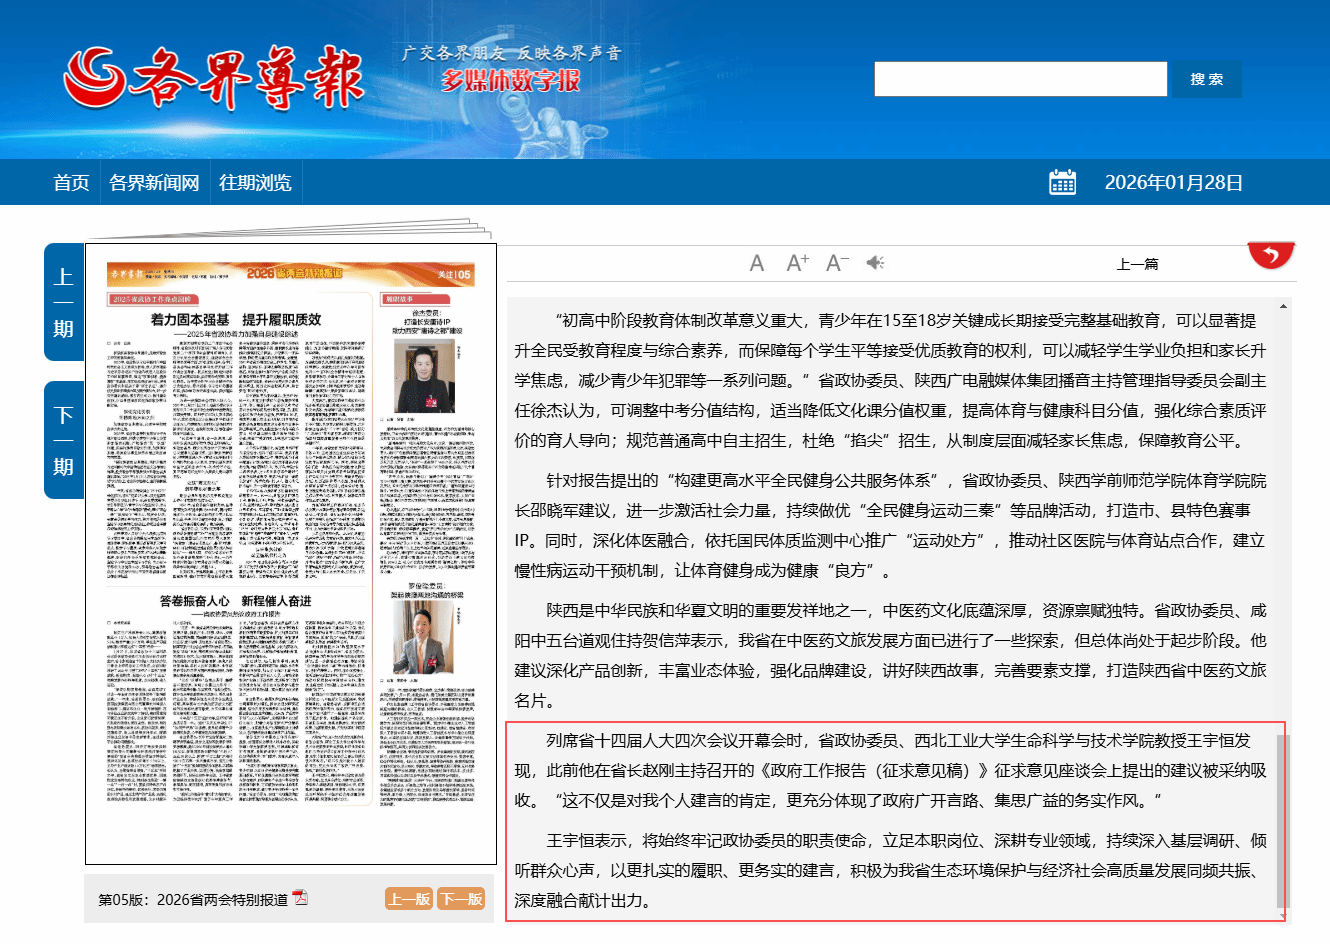The height and width of the screenshot is (944, 1330).
Task: Reset article font size with plain A icon
Action: click(757, 263)
